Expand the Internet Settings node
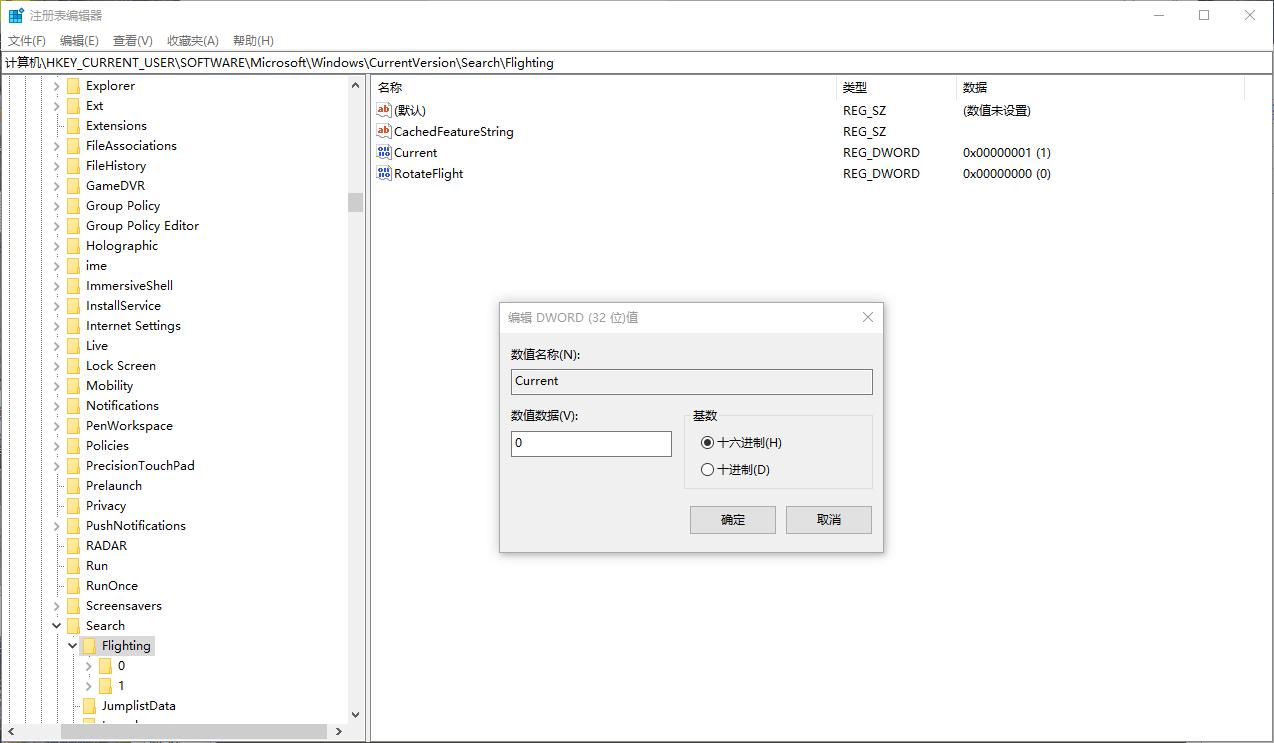Screen dimensions: 1274x743 click(57, 325)
